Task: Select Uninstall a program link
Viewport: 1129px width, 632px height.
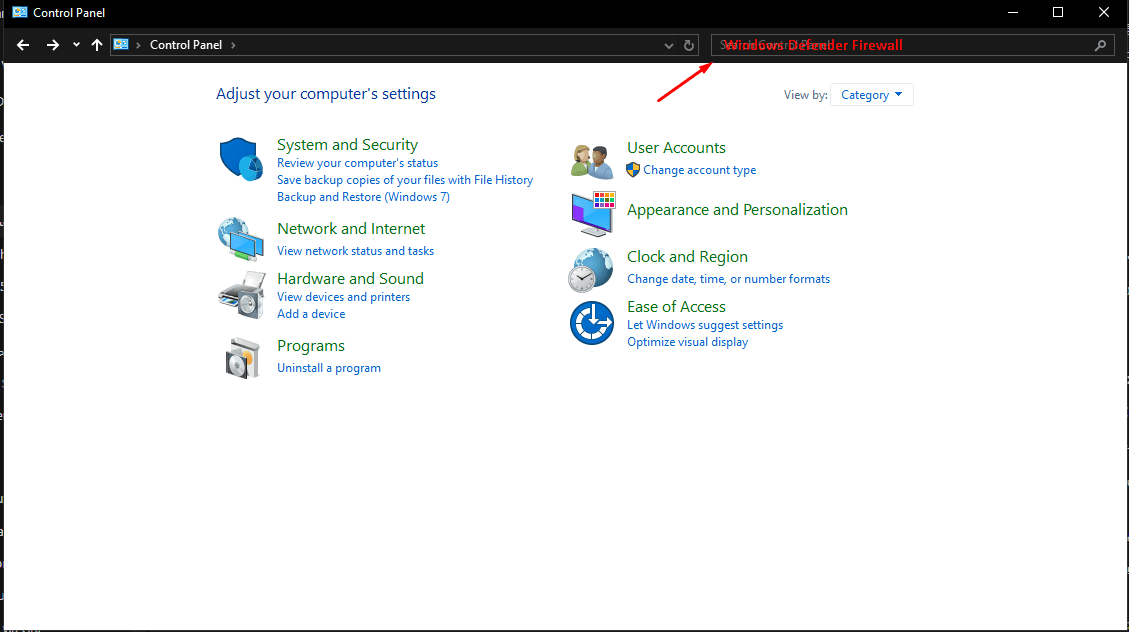Action: 329,368
